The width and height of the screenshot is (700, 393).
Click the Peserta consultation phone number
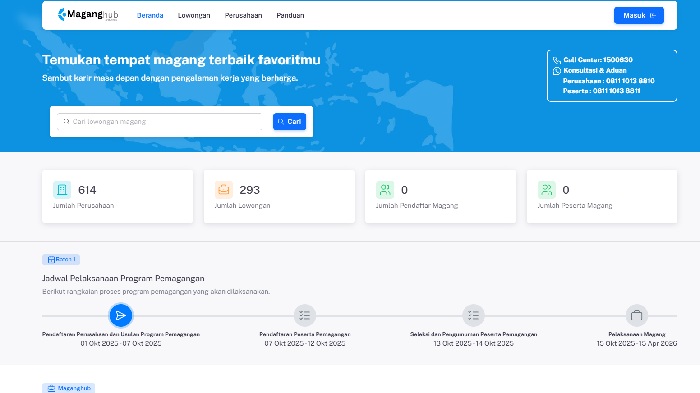click(617, 91)
